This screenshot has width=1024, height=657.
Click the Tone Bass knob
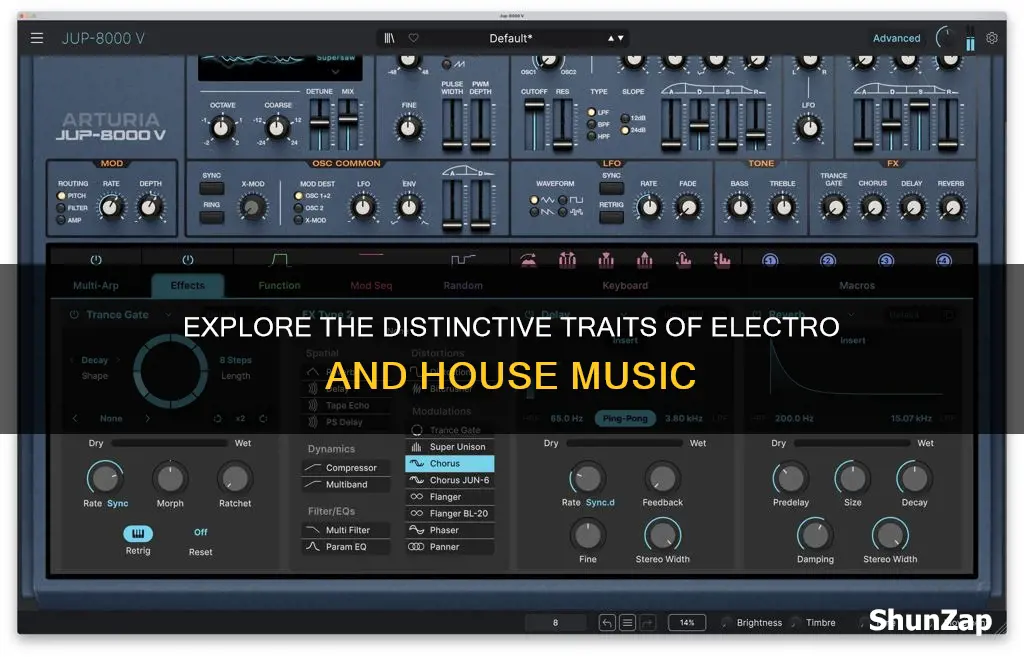click(739, 208)
